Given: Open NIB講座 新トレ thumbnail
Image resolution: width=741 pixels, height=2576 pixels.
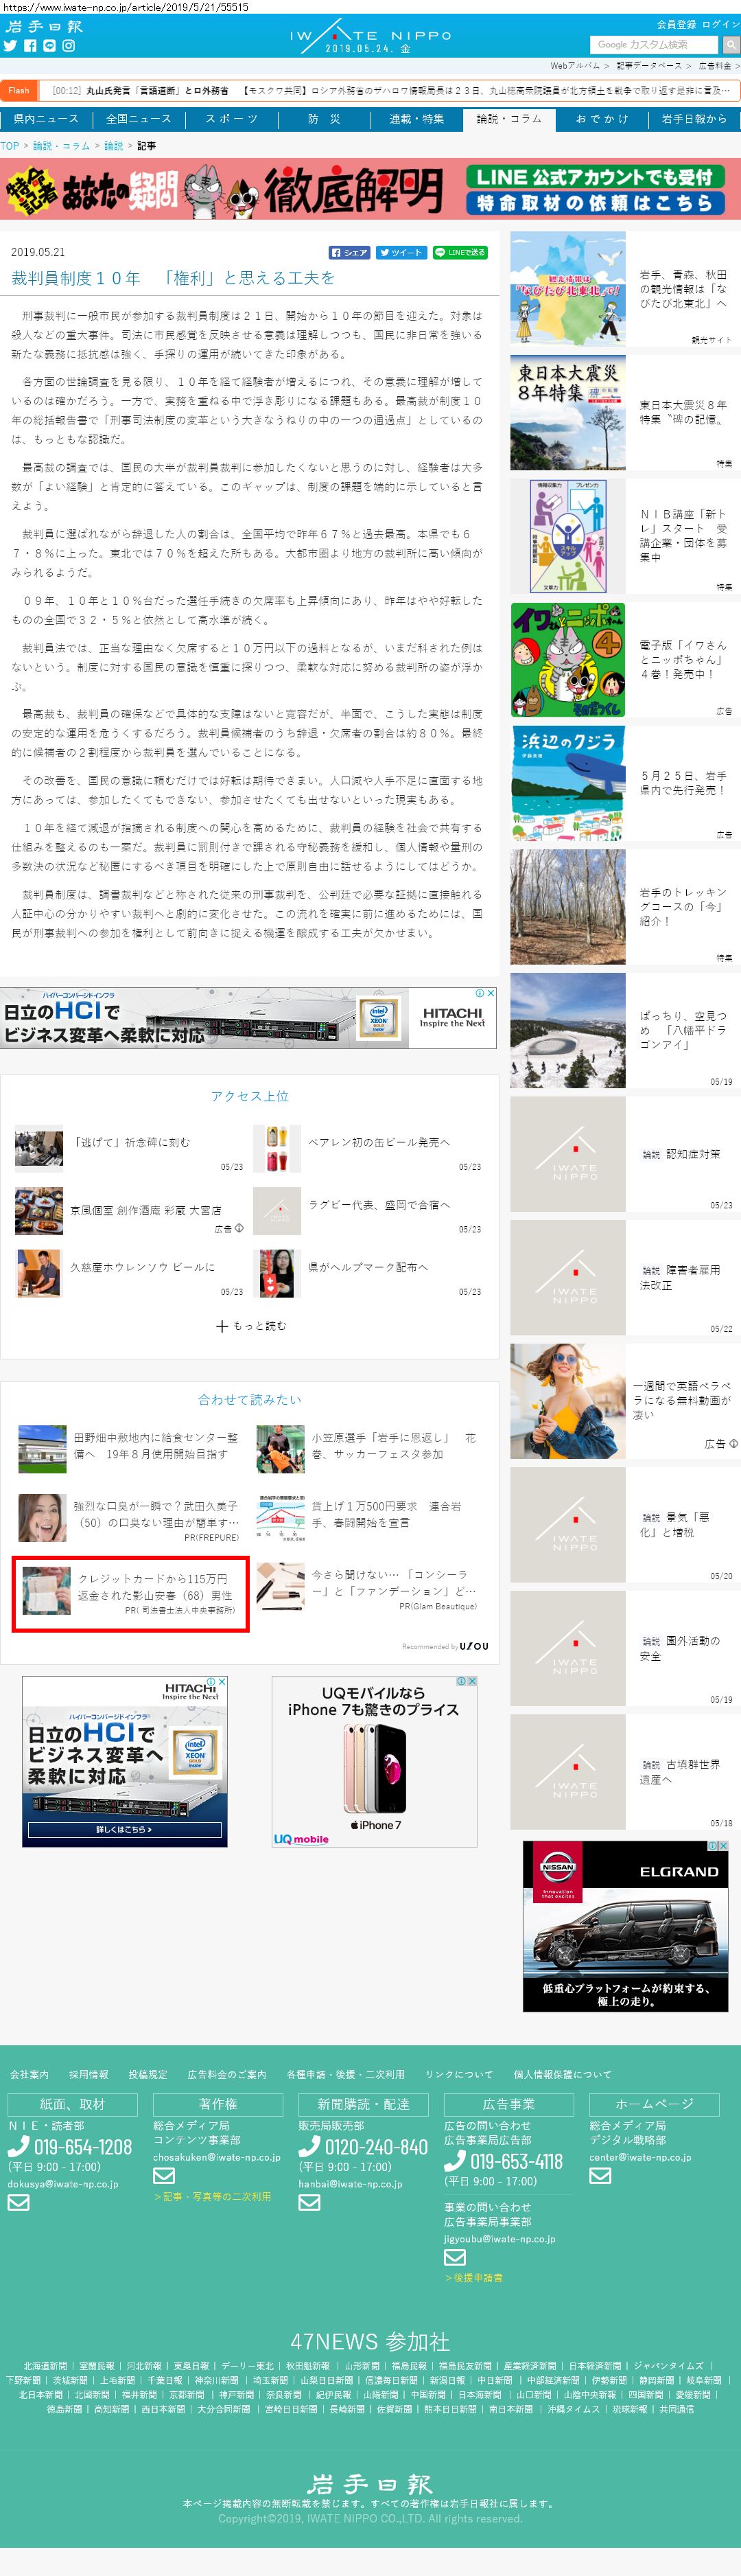Looking at the screenshot, I should coord(568,536).
